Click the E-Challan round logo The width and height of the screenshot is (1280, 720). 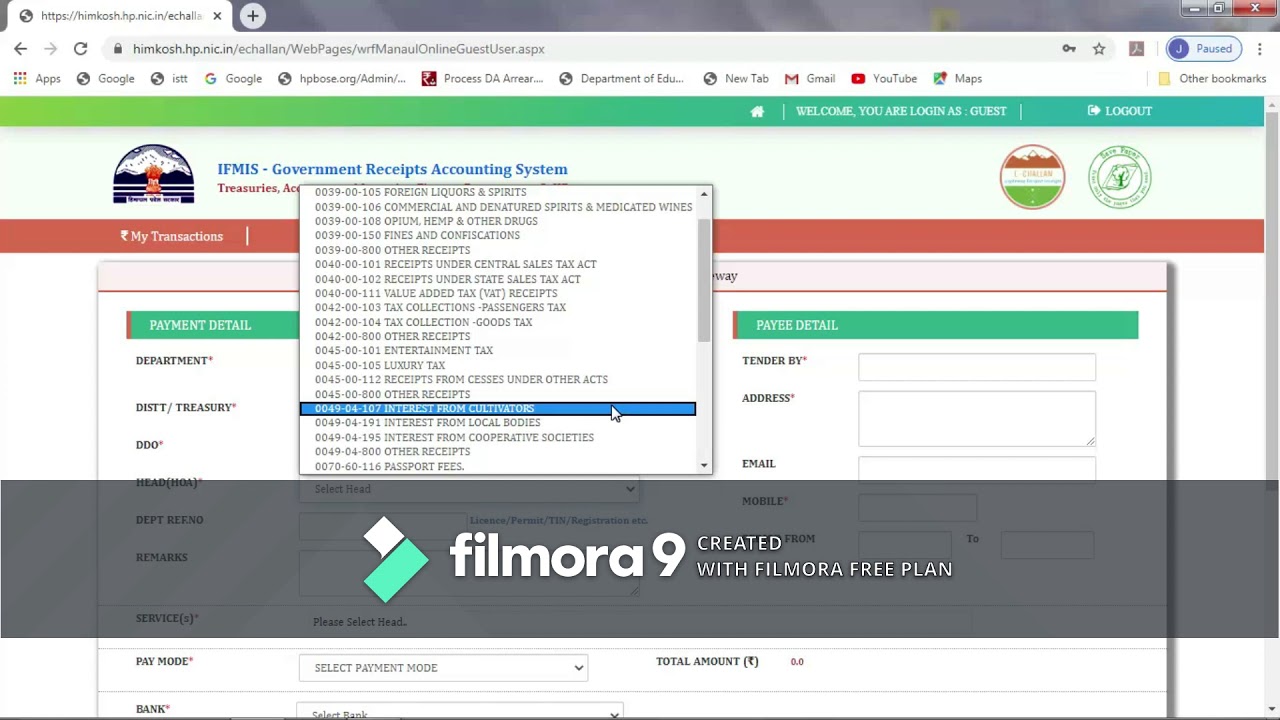[x=1032, y=177]
